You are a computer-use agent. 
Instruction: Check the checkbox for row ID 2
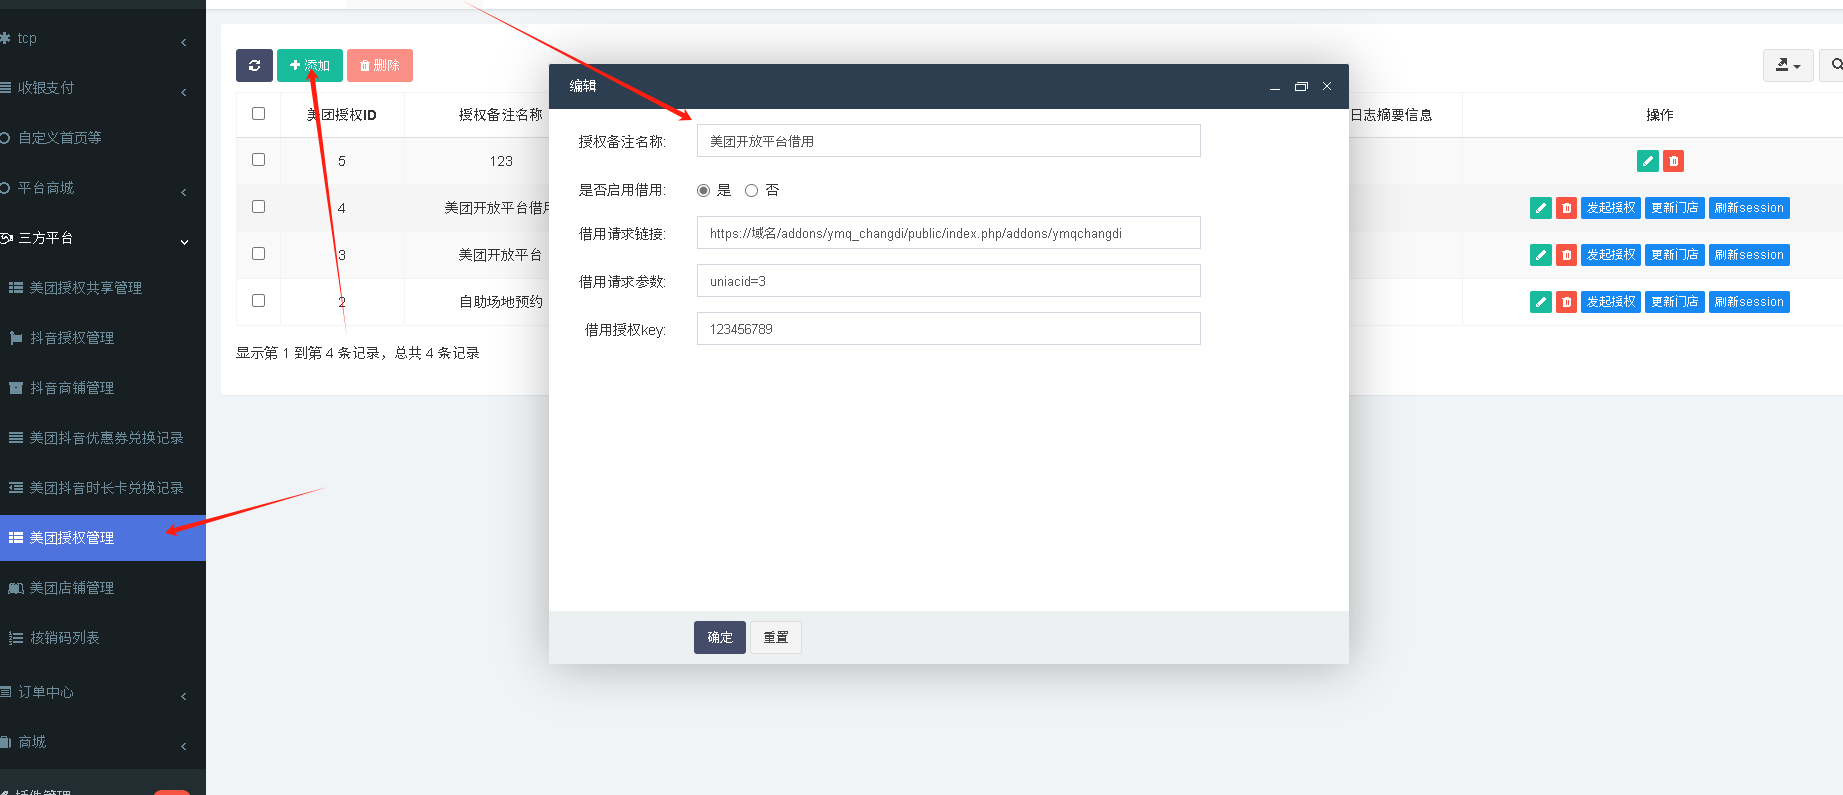click(258, 301)
